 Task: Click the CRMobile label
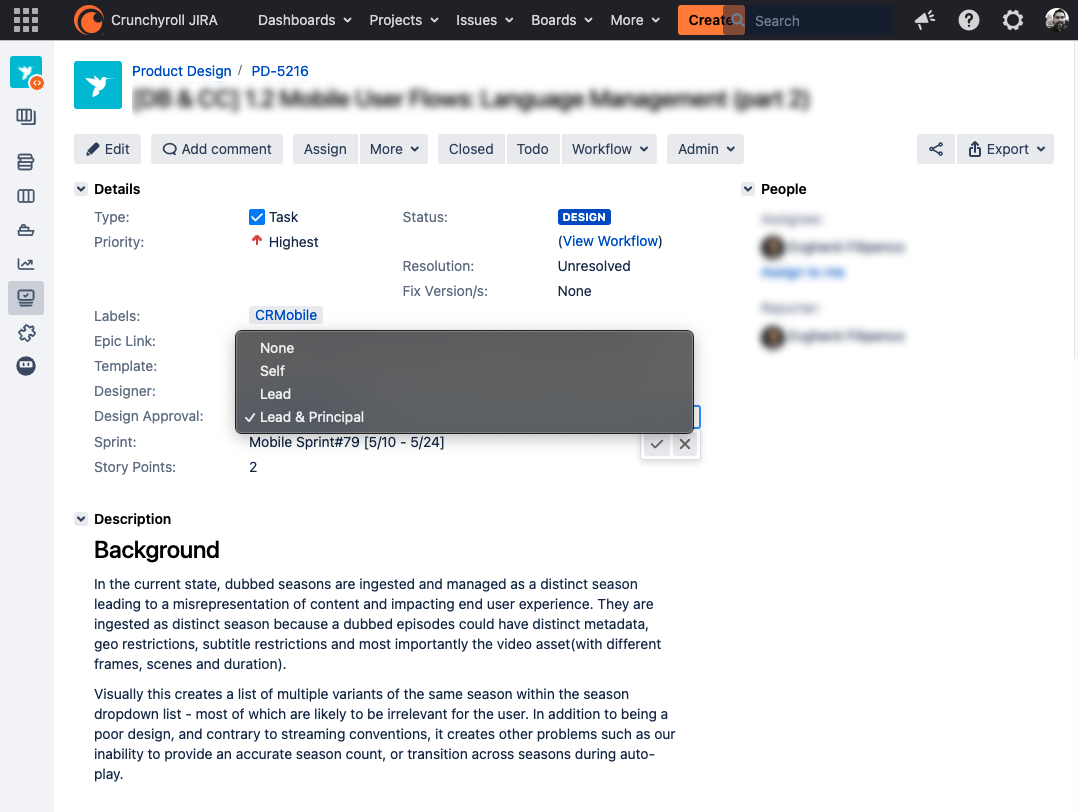click(x=286, y=316)
